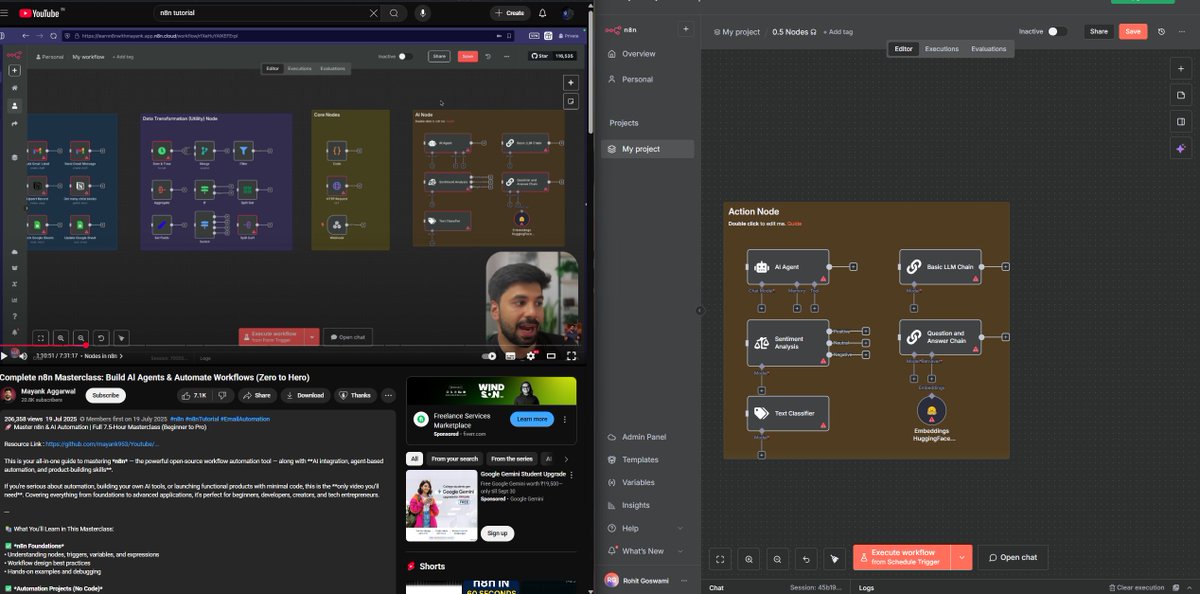Select the Embeddings HuggingFace node

pos(932,411)
